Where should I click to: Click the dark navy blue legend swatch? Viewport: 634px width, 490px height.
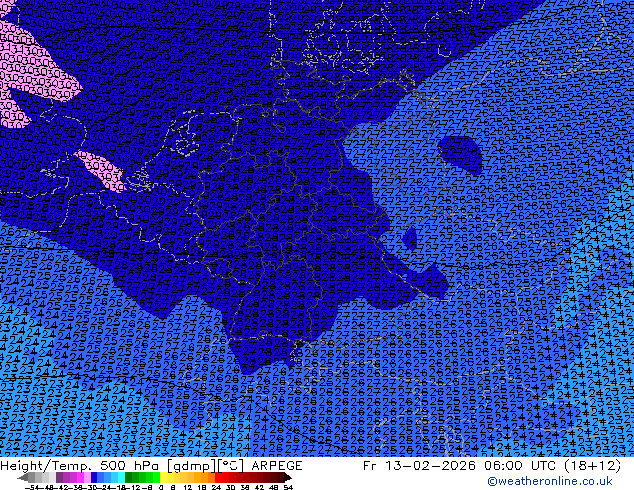(94, 477)
